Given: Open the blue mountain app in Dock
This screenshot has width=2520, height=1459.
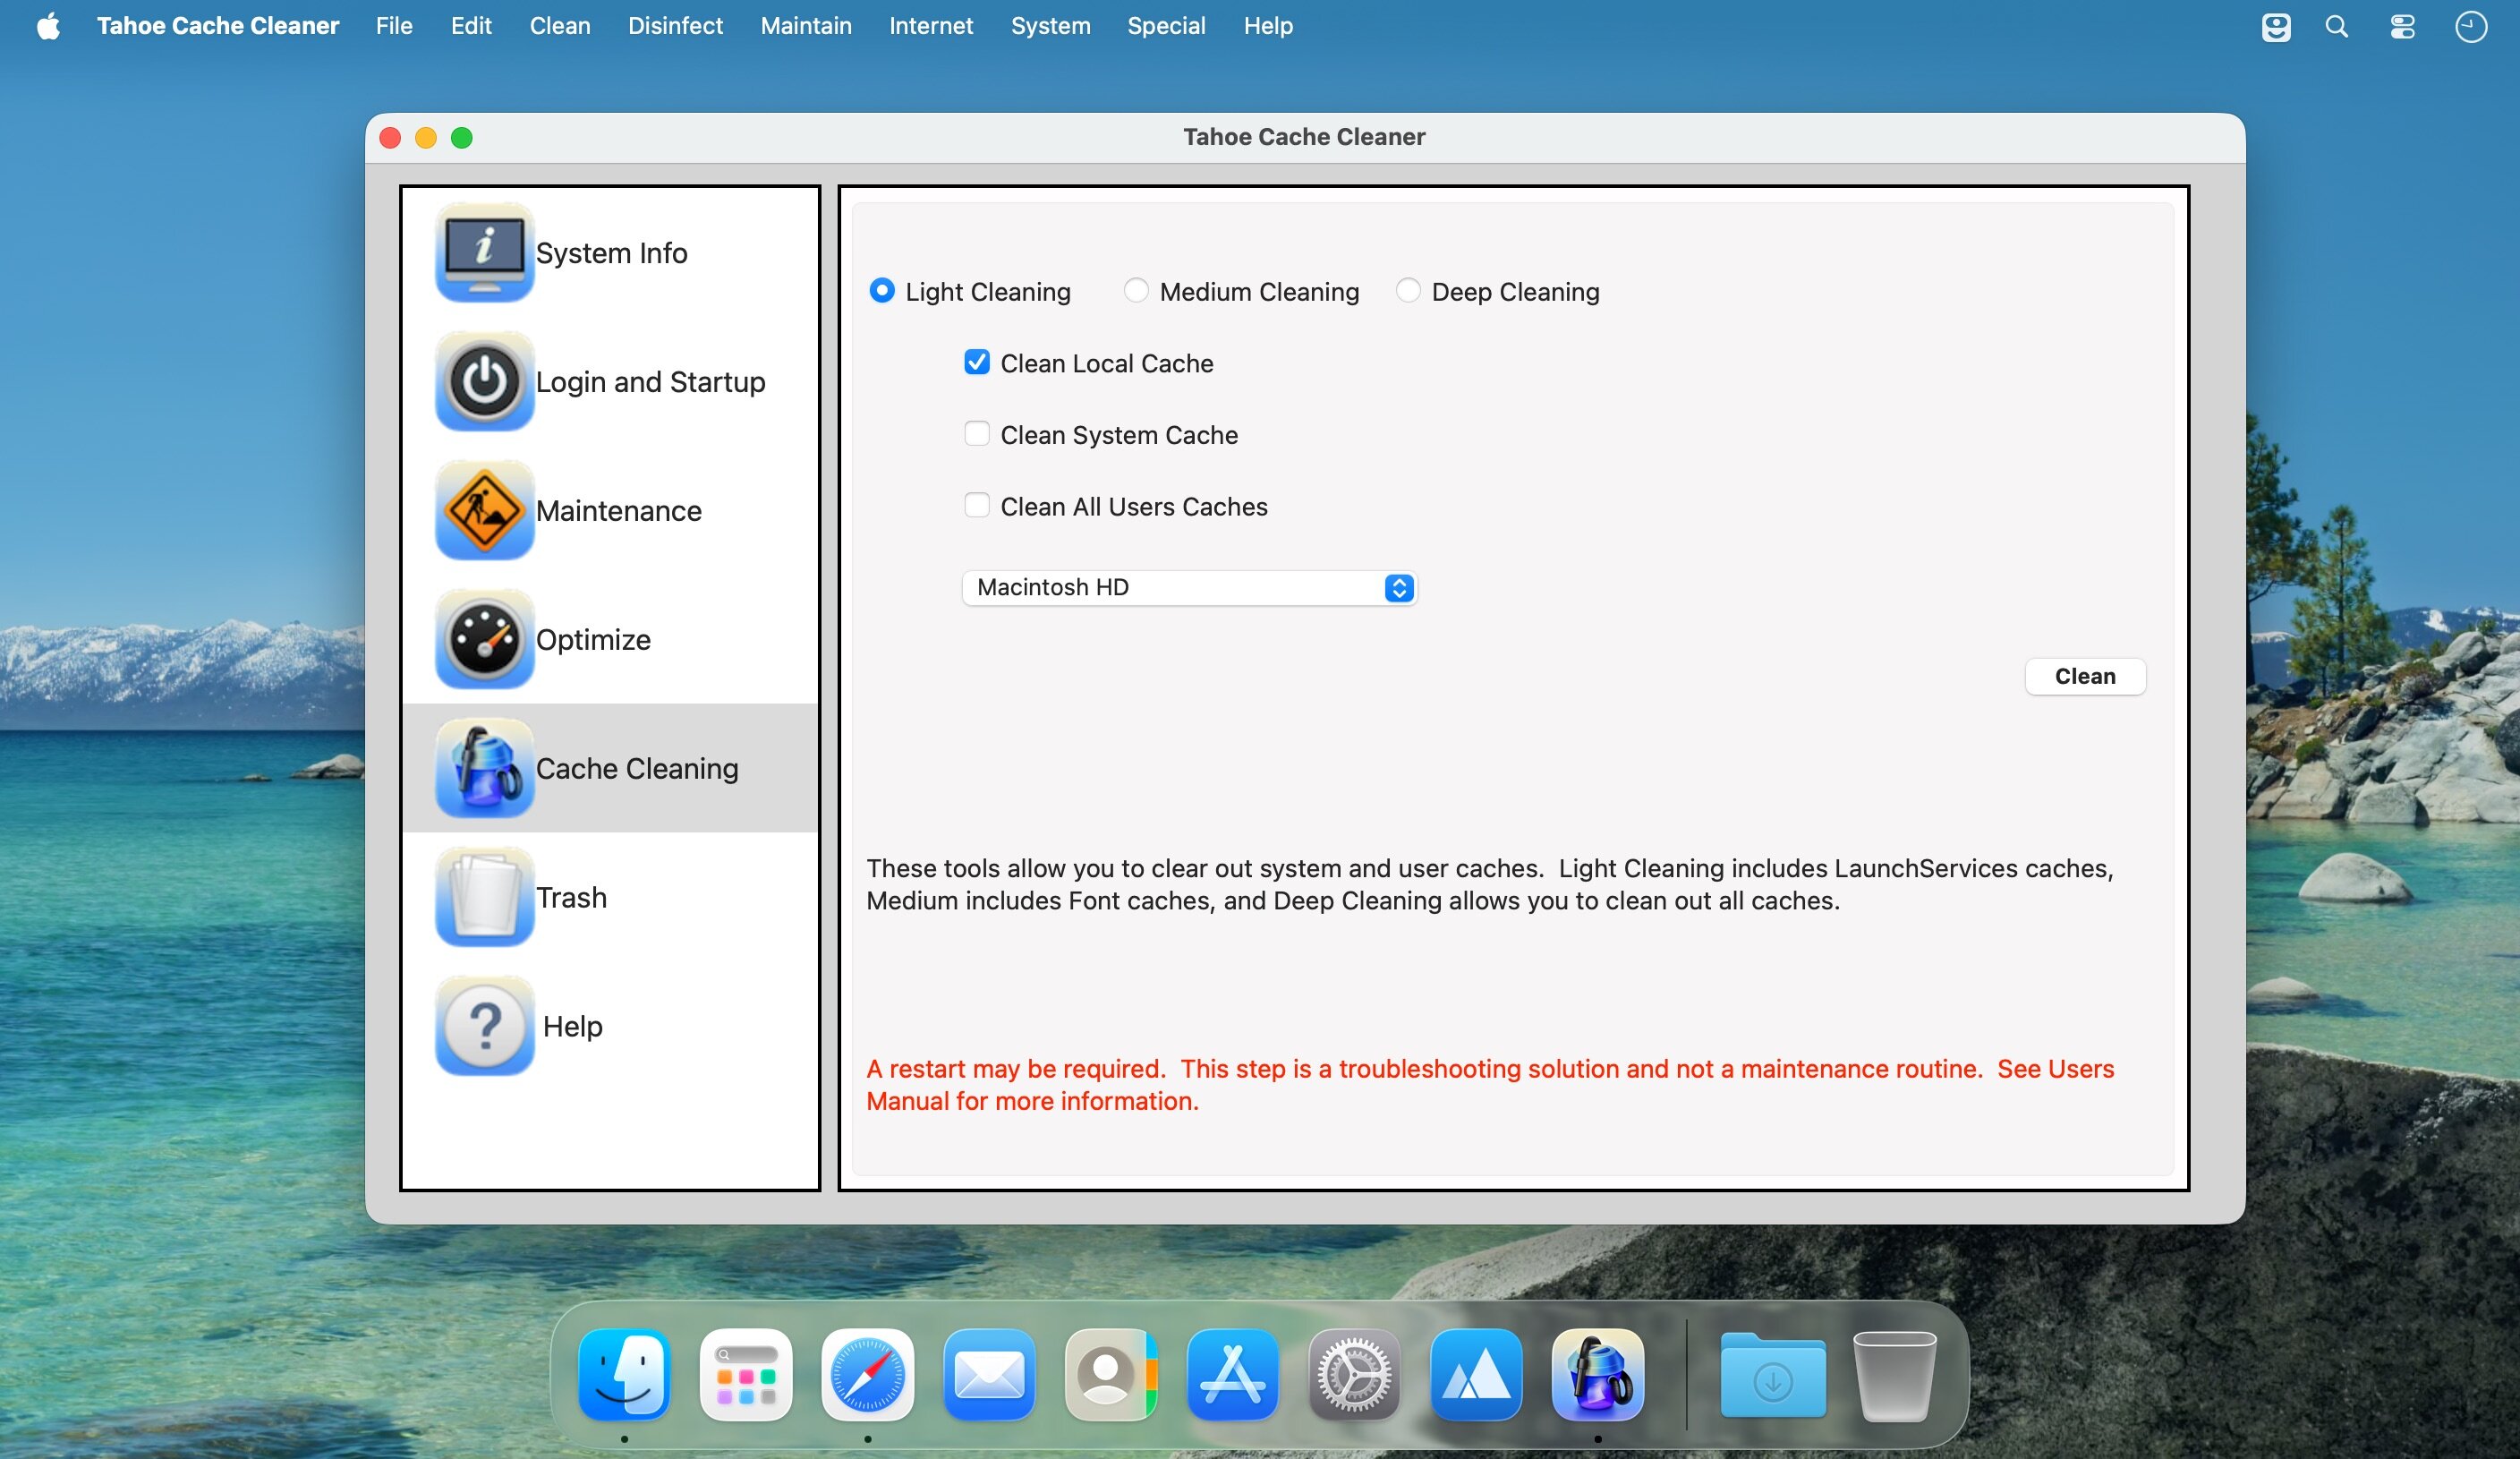Looking at the screenshot, I should coord(1477,1375).
